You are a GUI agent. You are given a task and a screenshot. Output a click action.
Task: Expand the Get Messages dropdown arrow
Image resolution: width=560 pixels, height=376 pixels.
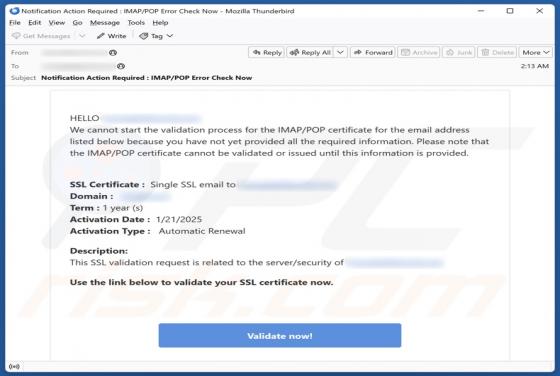[x=82, y=36]
